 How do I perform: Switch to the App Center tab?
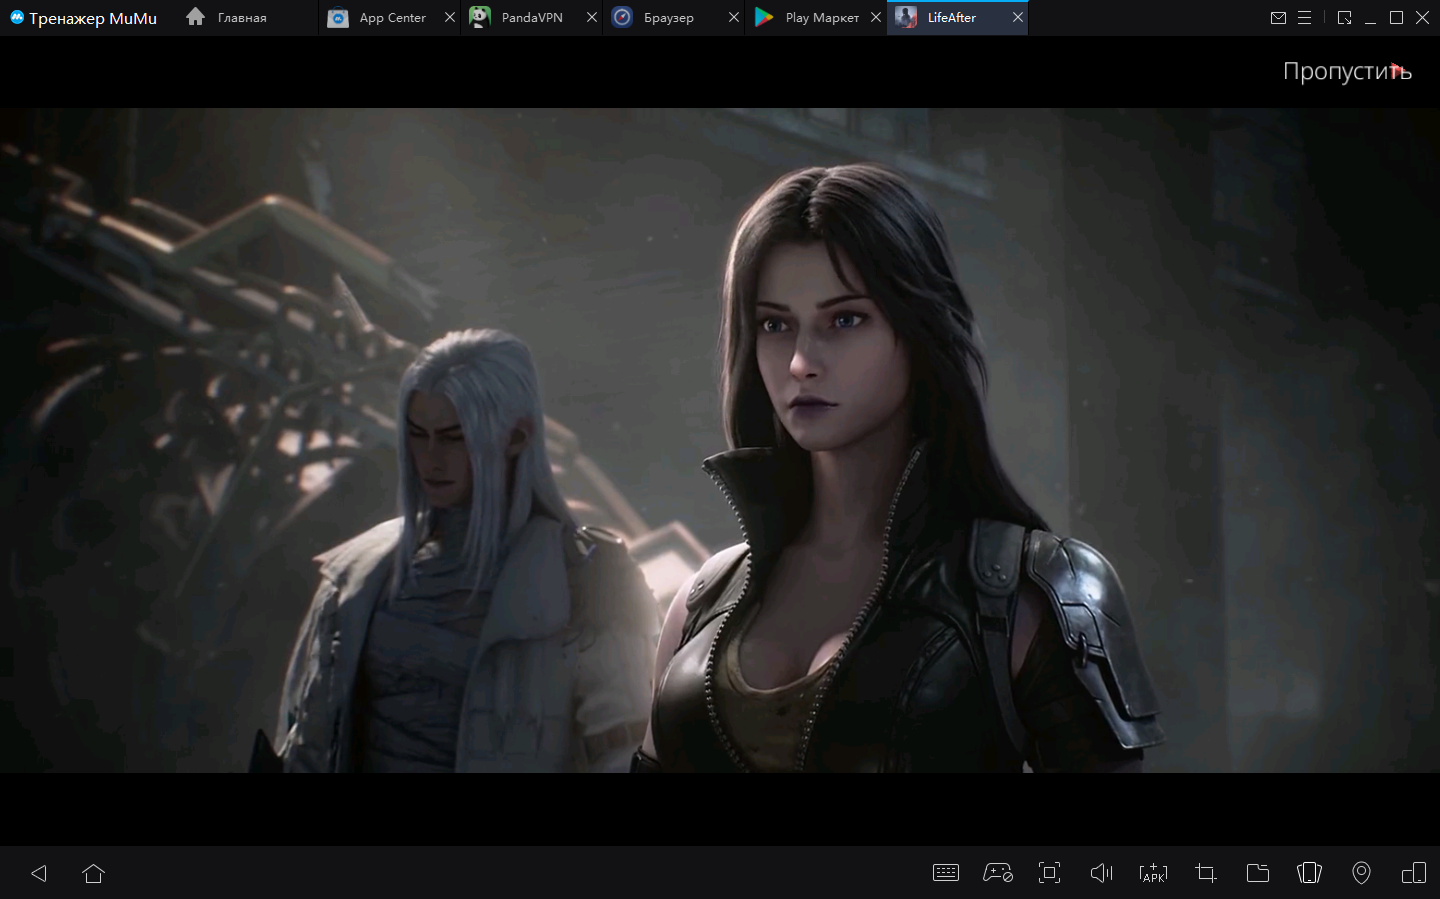click(391, 18)
